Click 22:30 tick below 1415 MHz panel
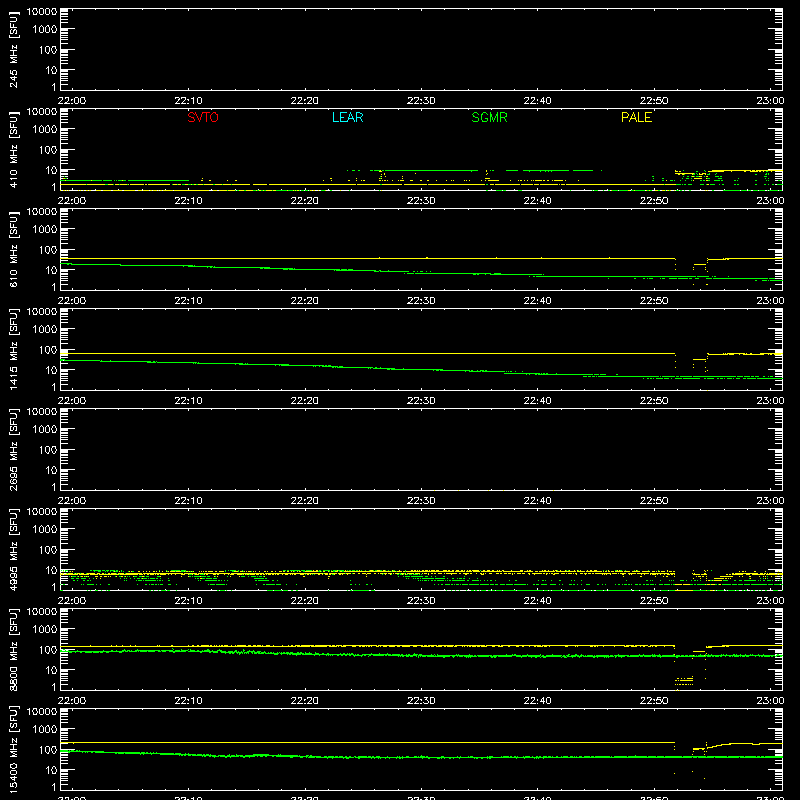The image size is (800, 800). tap(421, 401)
